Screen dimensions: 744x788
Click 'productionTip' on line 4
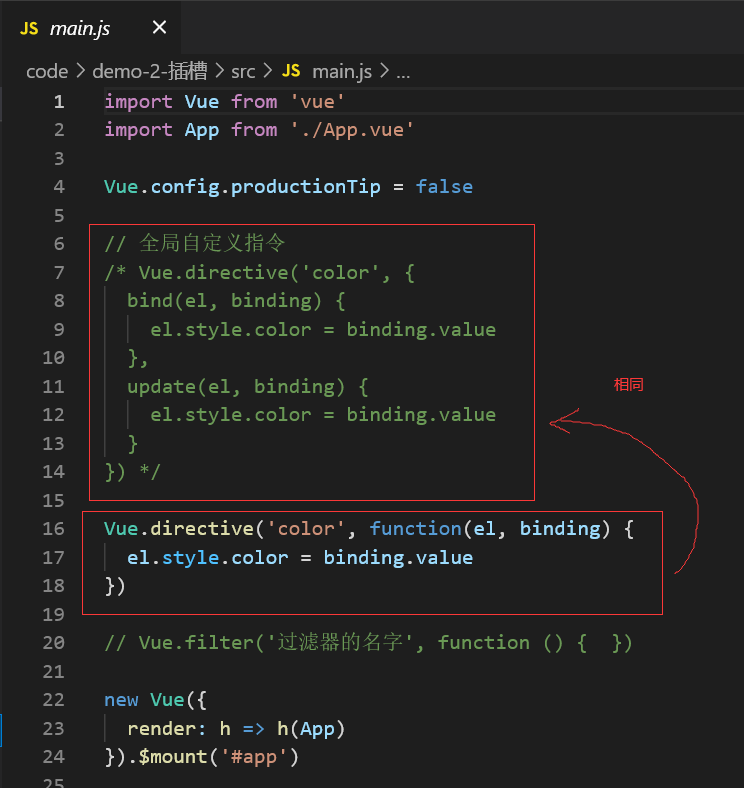[x=306, y=187]
